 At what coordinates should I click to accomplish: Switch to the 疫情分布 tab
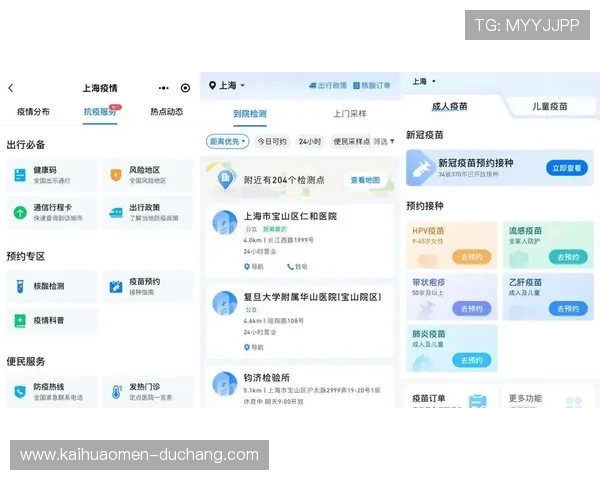coord(33,112)
